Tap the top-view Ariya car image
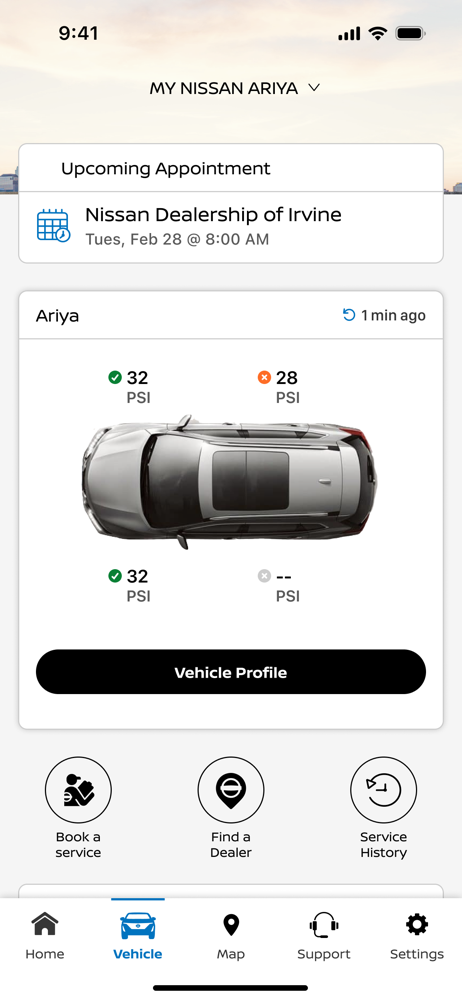The height and width of the screenshot is (1000, 462). point(229,482)
